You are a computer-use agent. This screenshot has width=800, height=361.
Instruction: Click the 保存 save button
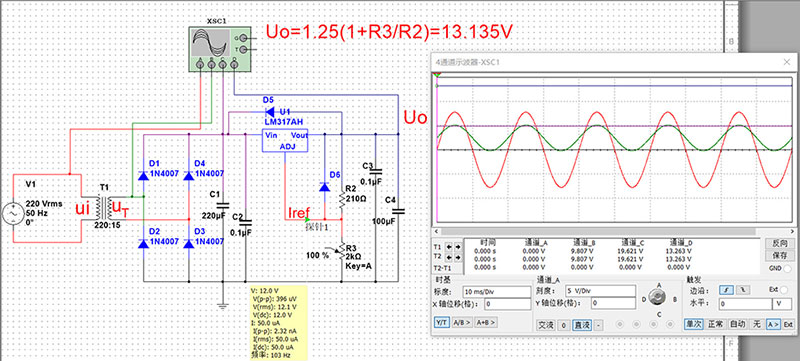[x=780, y=254]
